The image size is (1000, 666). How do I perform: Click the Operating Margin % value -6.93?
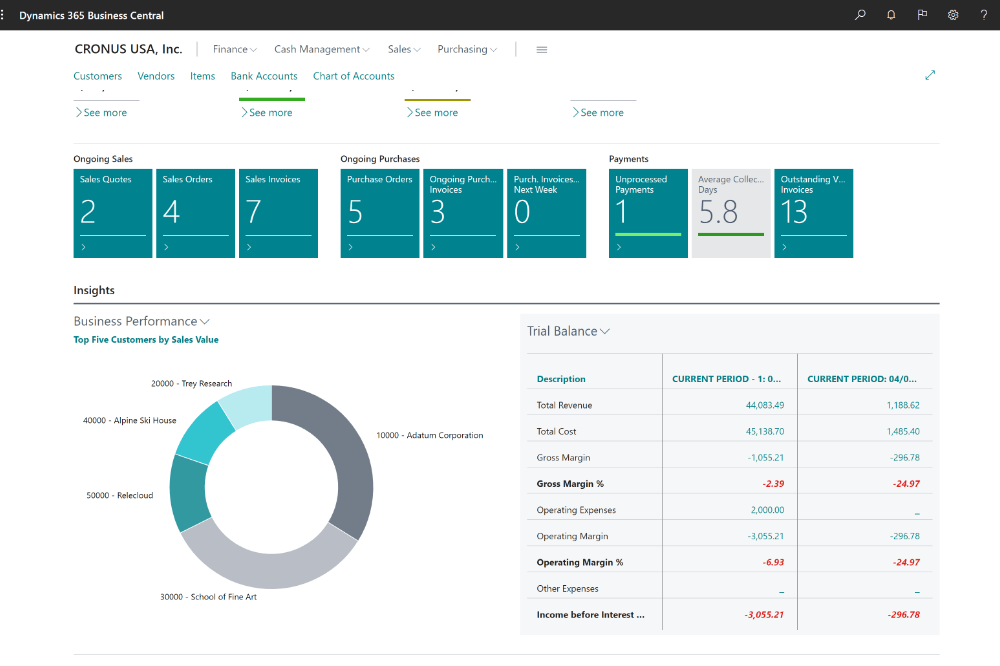(773, 562)
